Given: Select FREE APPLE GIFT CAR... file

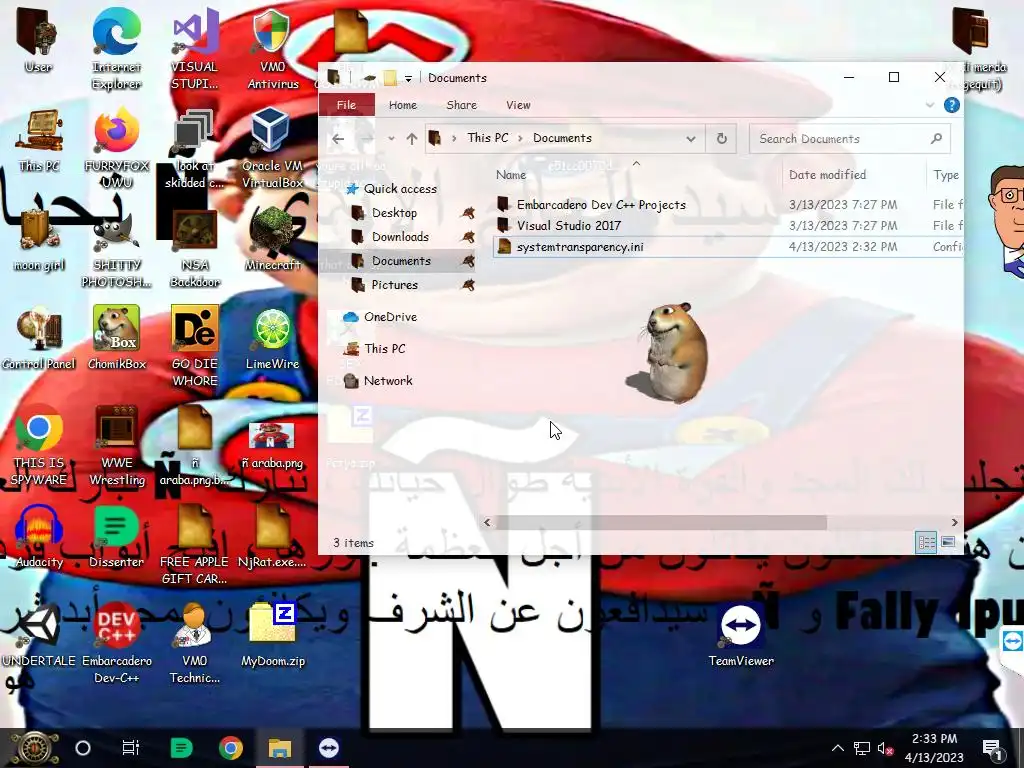Looking at the screenshot, I should pos(195,545).
